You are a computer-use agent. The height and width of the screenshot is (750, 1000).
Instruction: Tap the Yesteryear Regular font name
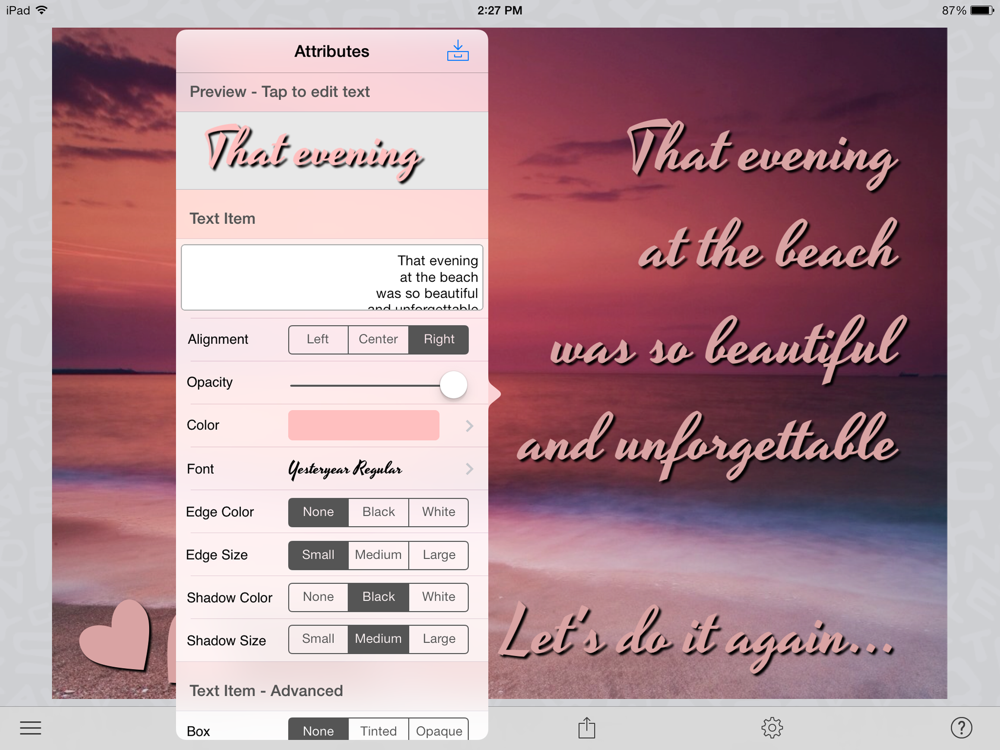(345, 469)
